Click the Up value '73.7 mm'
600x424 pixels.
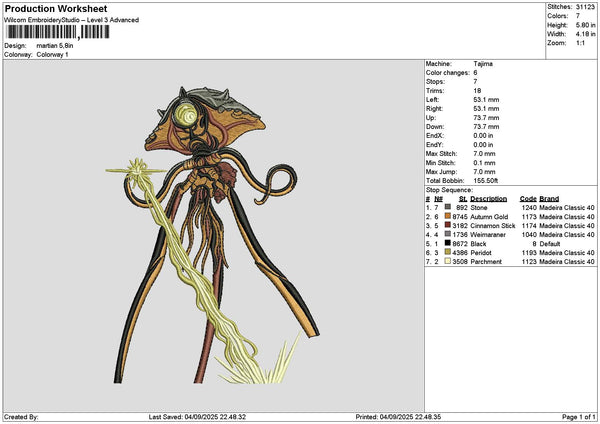point(486,117)
